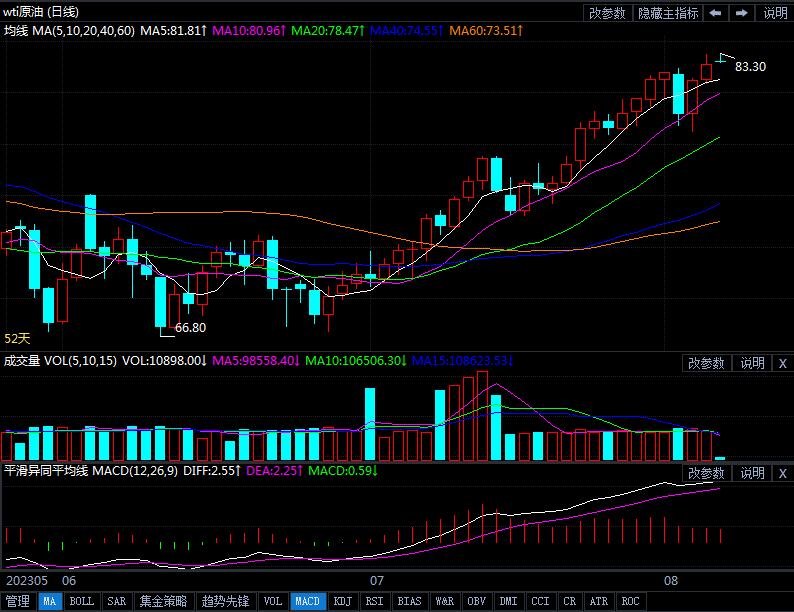Open the 管理 indicator management menu
The width and height of the screenshot is (794, 612).
(18, 601)
